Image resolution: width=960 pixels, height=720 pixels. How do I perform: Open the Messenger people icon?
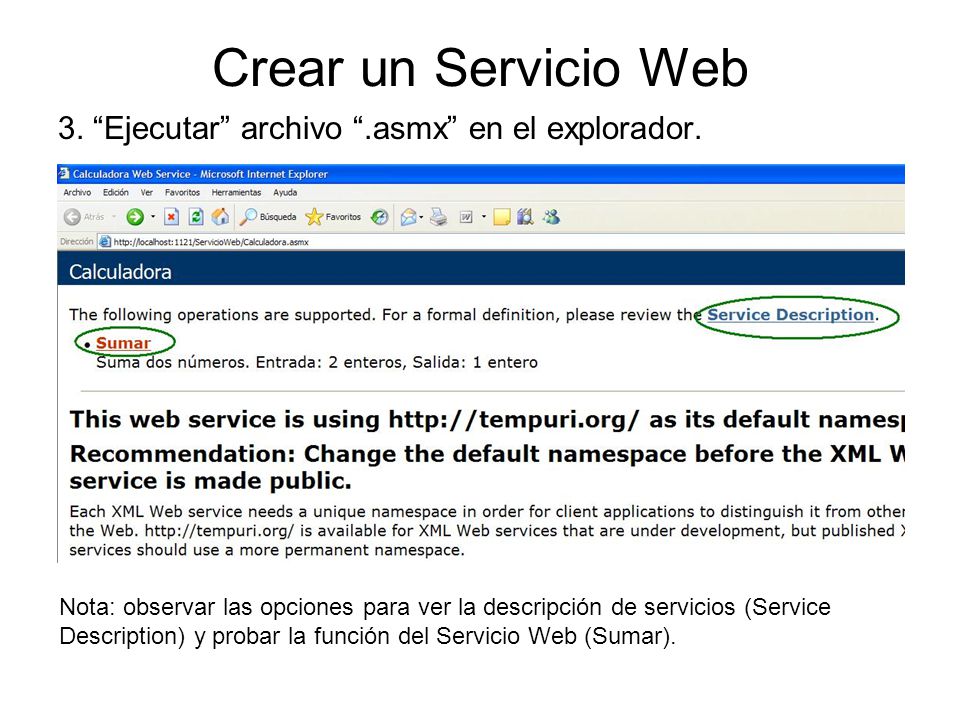pos(551,217)
